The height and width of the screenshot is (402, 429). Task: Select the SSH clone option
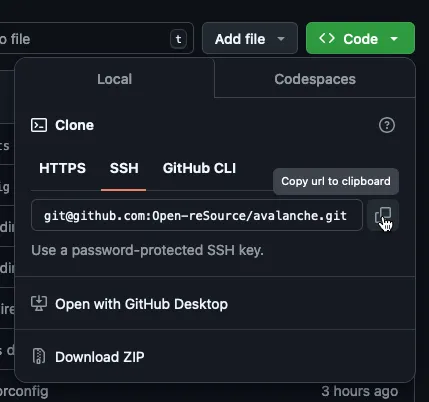(x=124, y=168)
